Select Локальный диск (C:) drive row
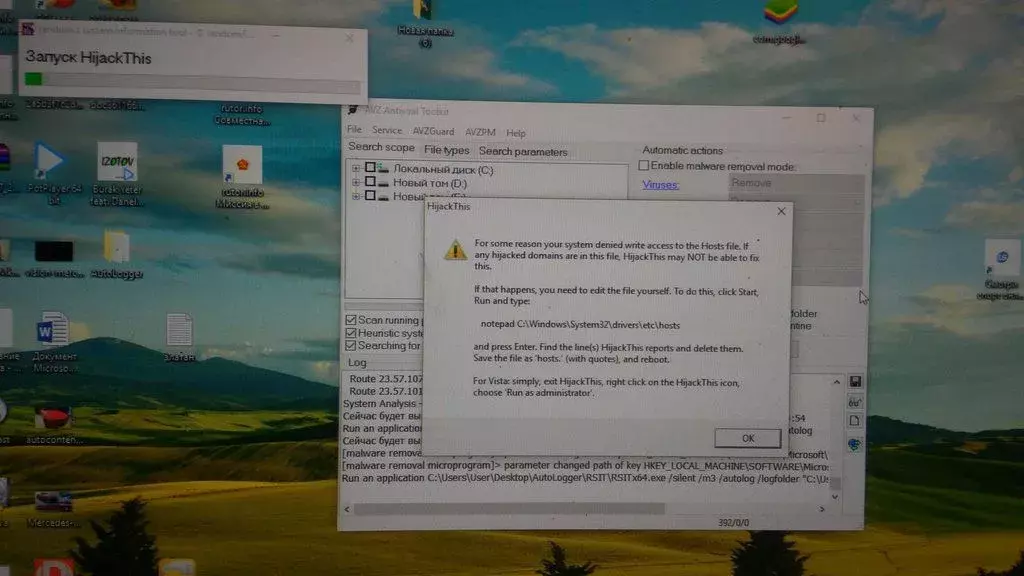Image resolution: width=1024 pixels, height=576 pixels. [443, 170]
